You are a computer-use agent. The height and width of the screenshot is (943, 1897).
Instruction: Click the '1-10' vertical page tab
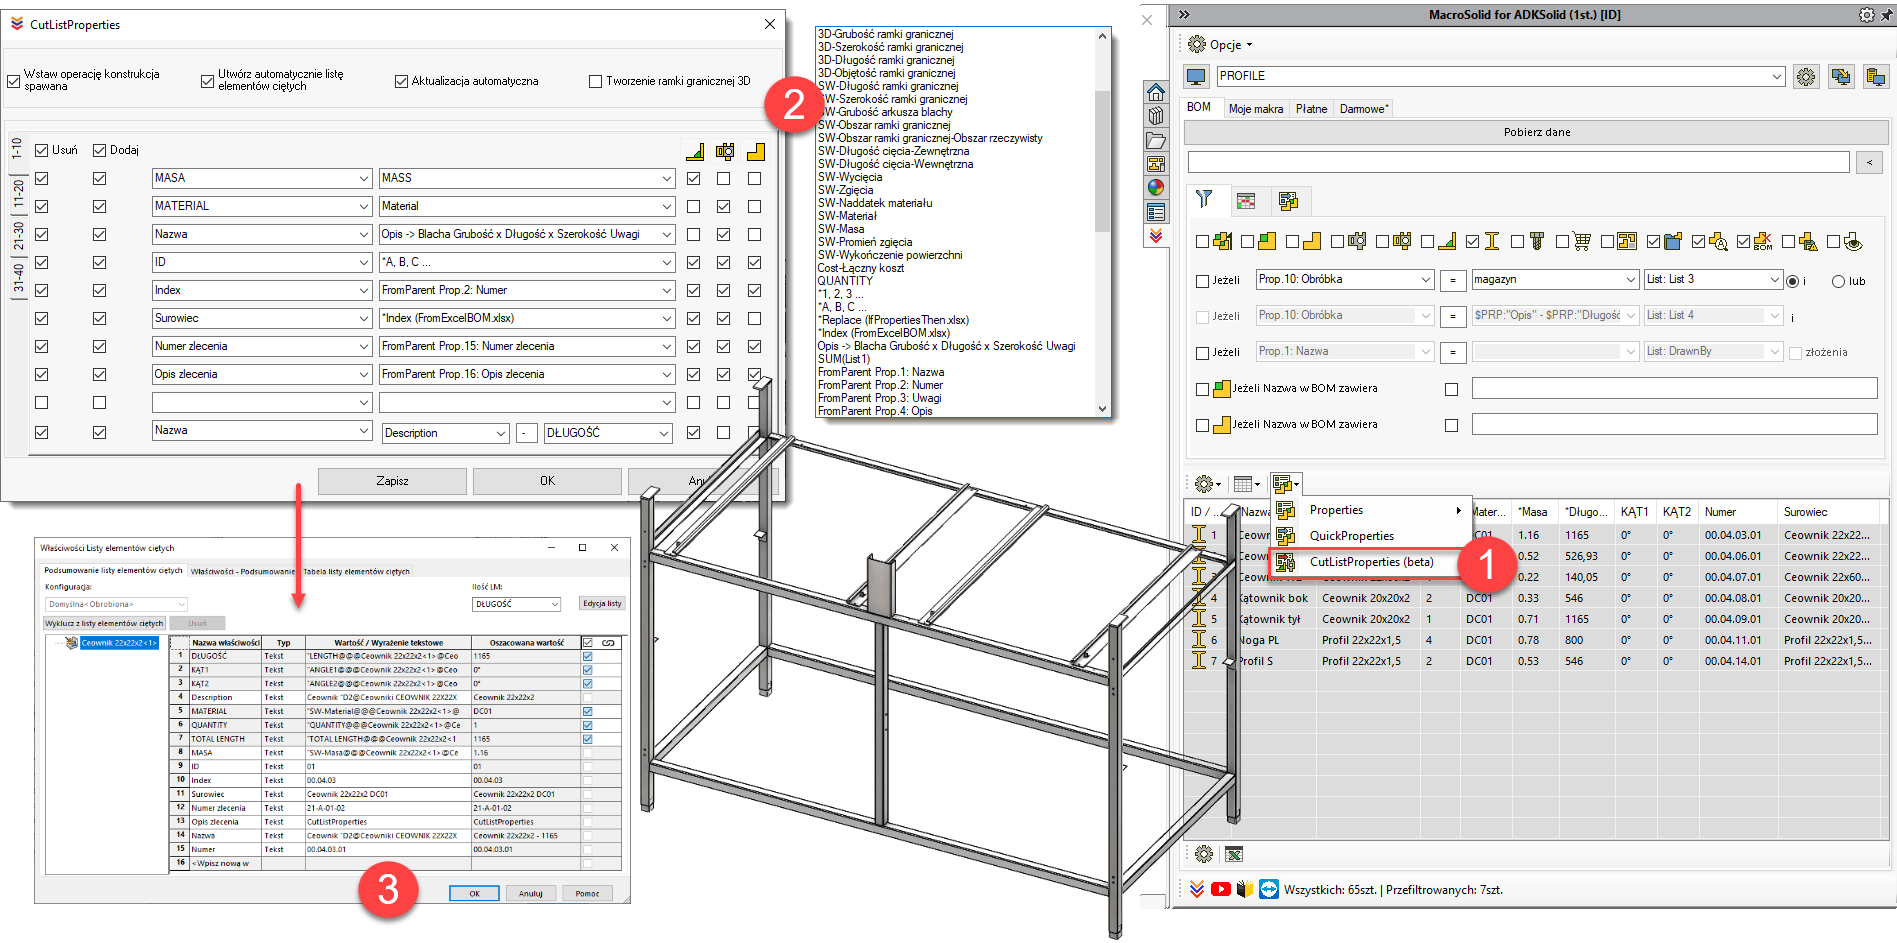point(17,150)
